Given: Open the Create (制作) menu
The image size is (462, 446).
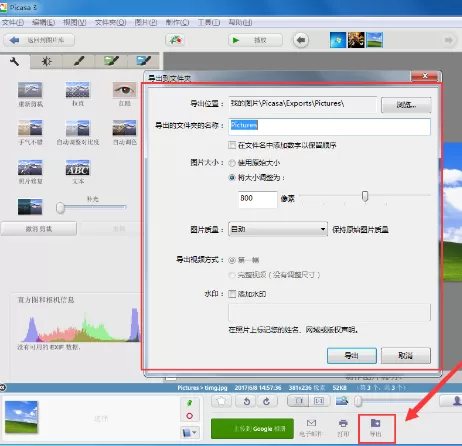Looking at the screenshot, I should point(177,22).
